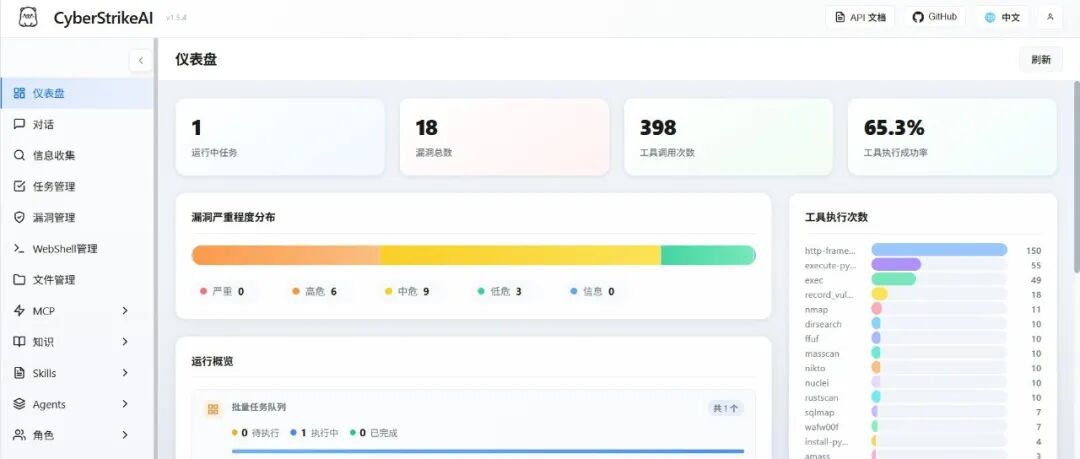Select 任务管理 in the sidebar
Viewport: 1080px width, 459px height.
[x=76, y=186]
